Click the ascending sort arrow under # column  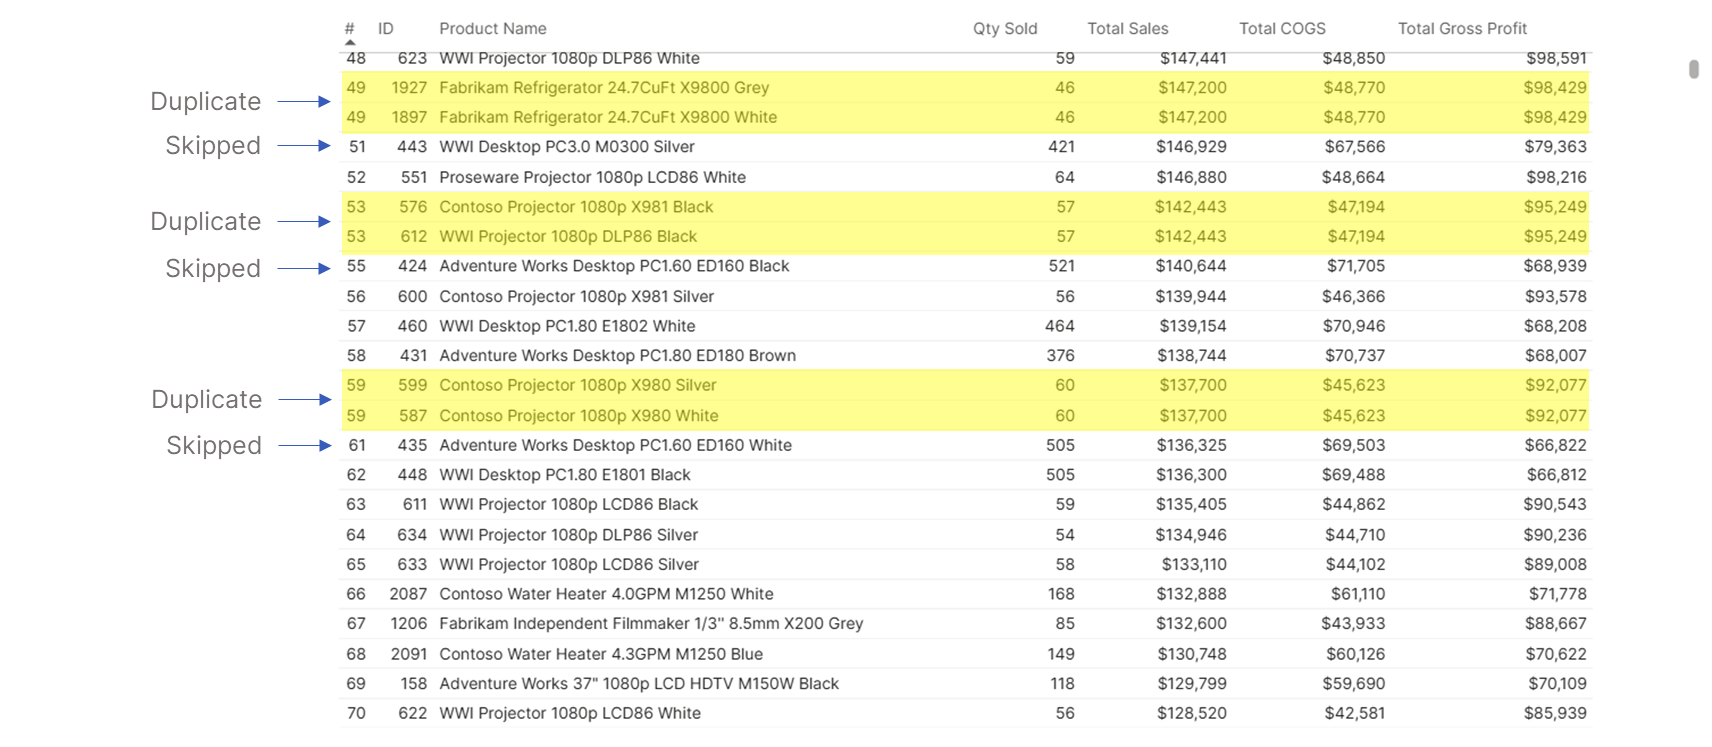[350, 43]
